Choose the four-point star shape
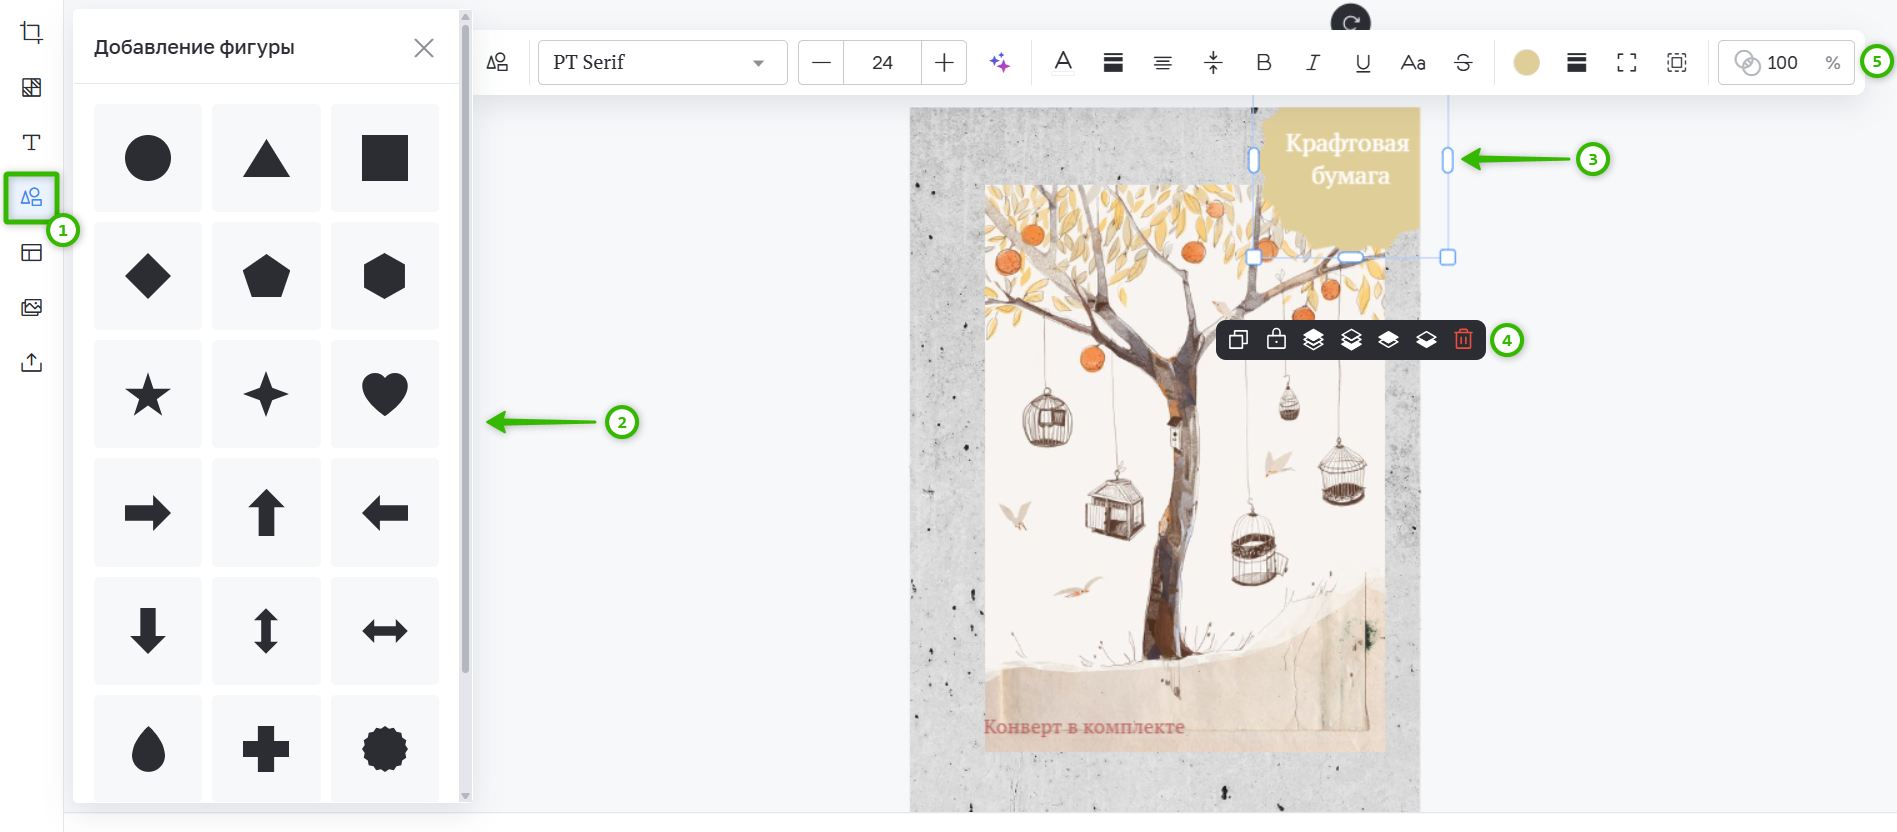 266,394
